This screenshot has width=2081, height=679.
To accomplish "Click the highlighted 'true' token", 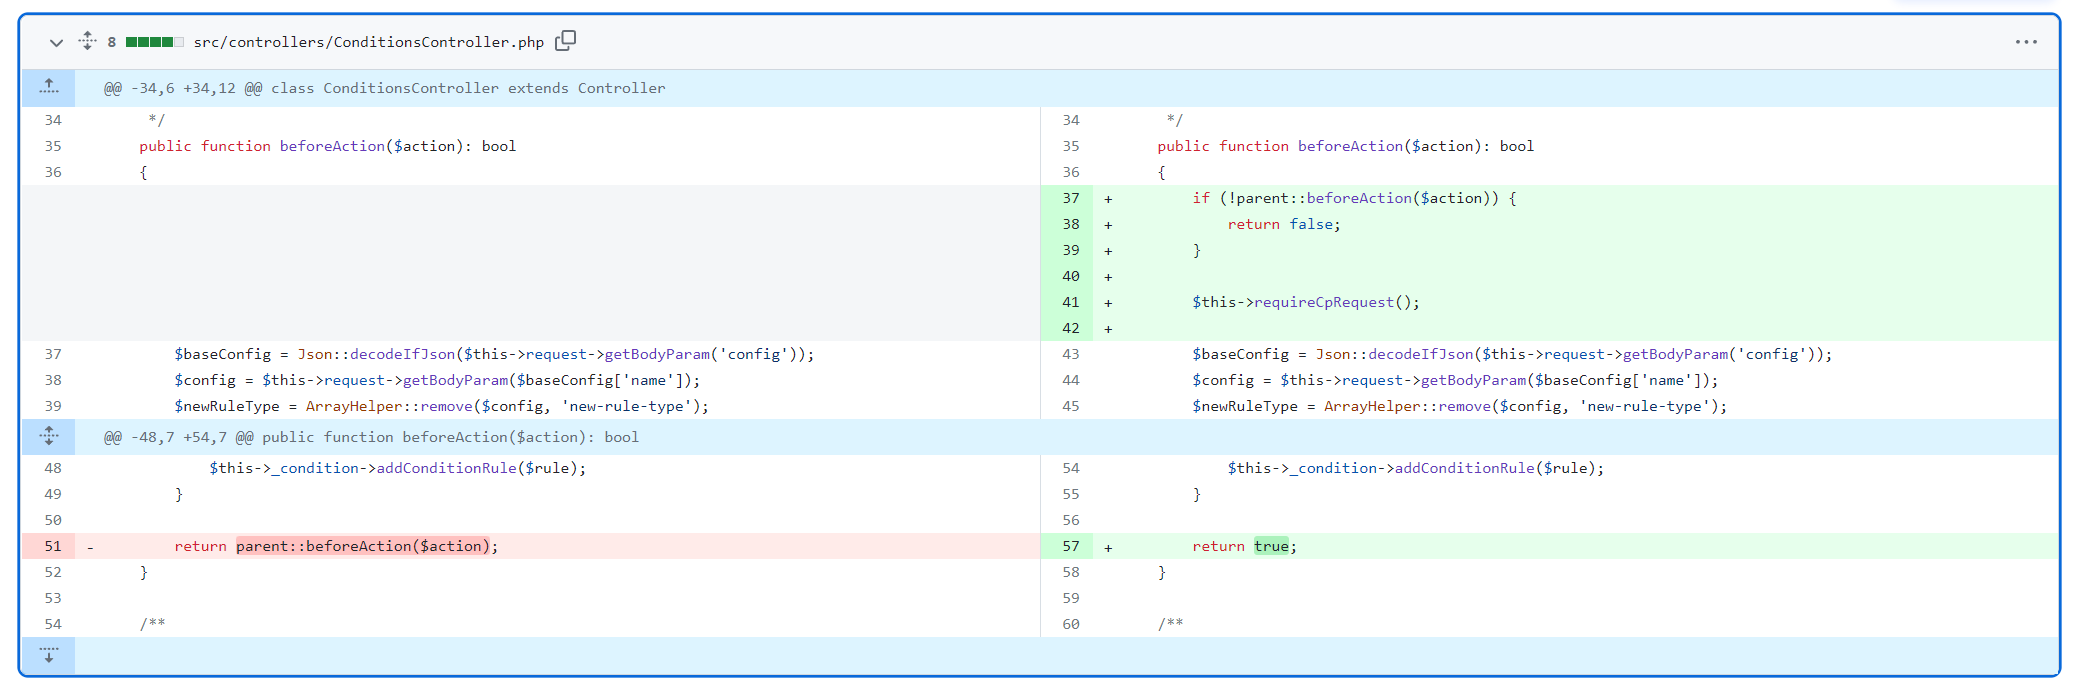I will pyautogui.click(x=1271, y=546).
